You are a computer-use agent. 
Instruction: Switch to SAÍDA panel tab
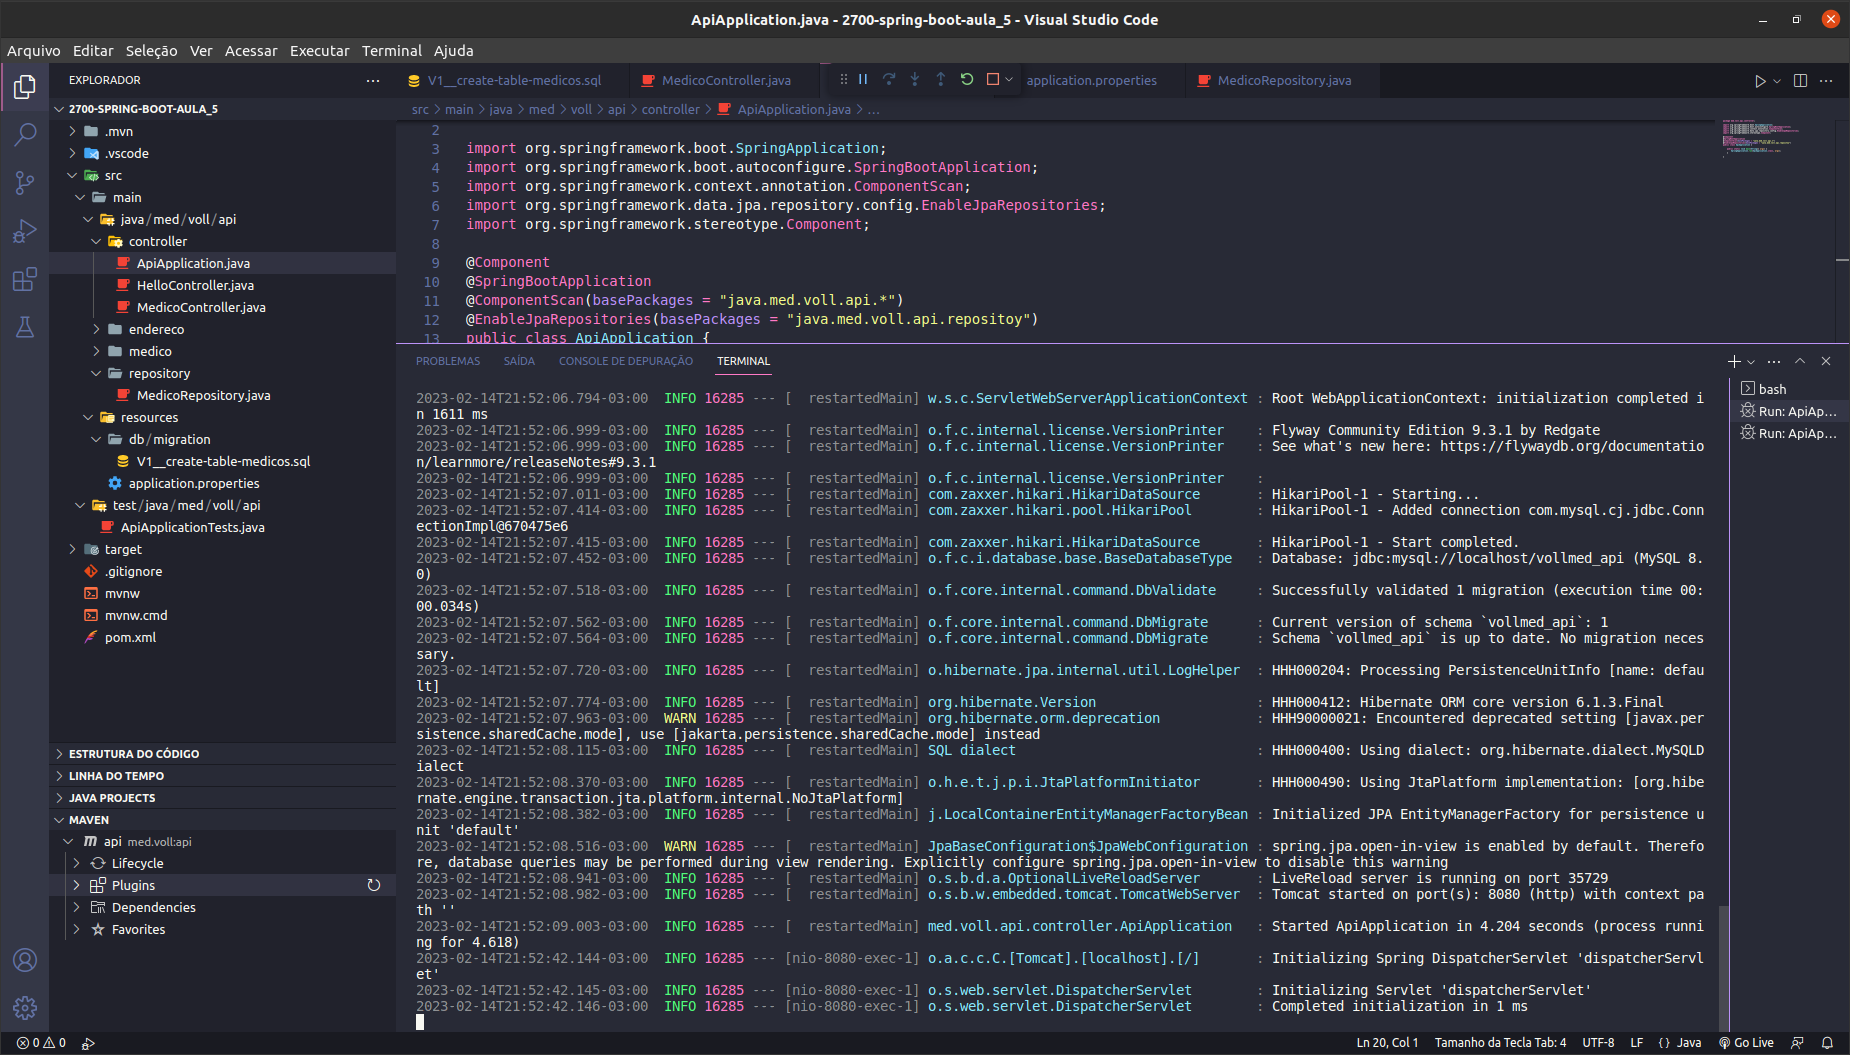click(x=519, y=361)
